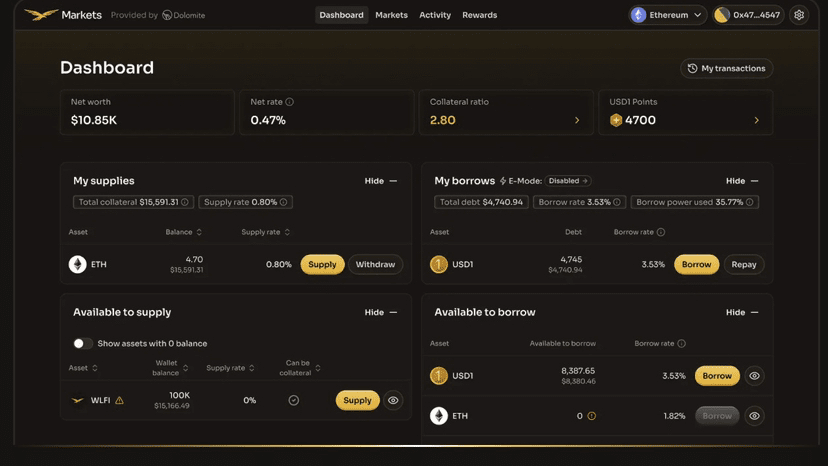The image size is (828, 466).
Task: Toggle Show assets with 0 balance
Action: coord(82,343)
